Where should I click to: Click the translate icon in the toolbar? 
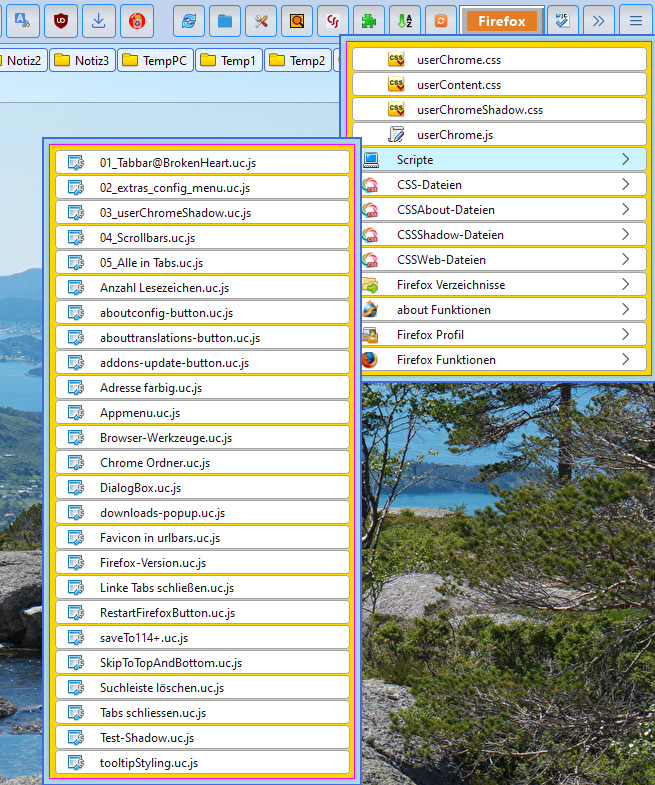coord(24,20)
